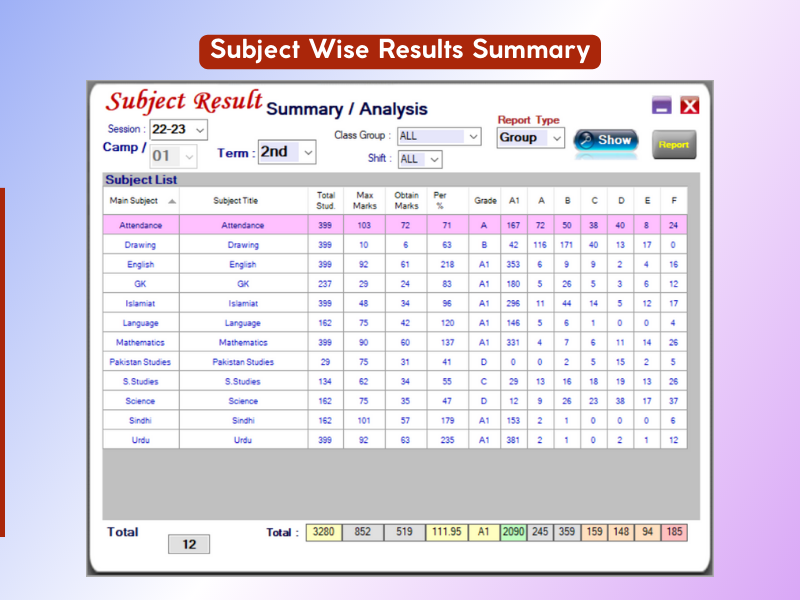Select the Attendance row in subject list
Image resolution: width=800 pixels, height=600 pixels.
[141, 226]
